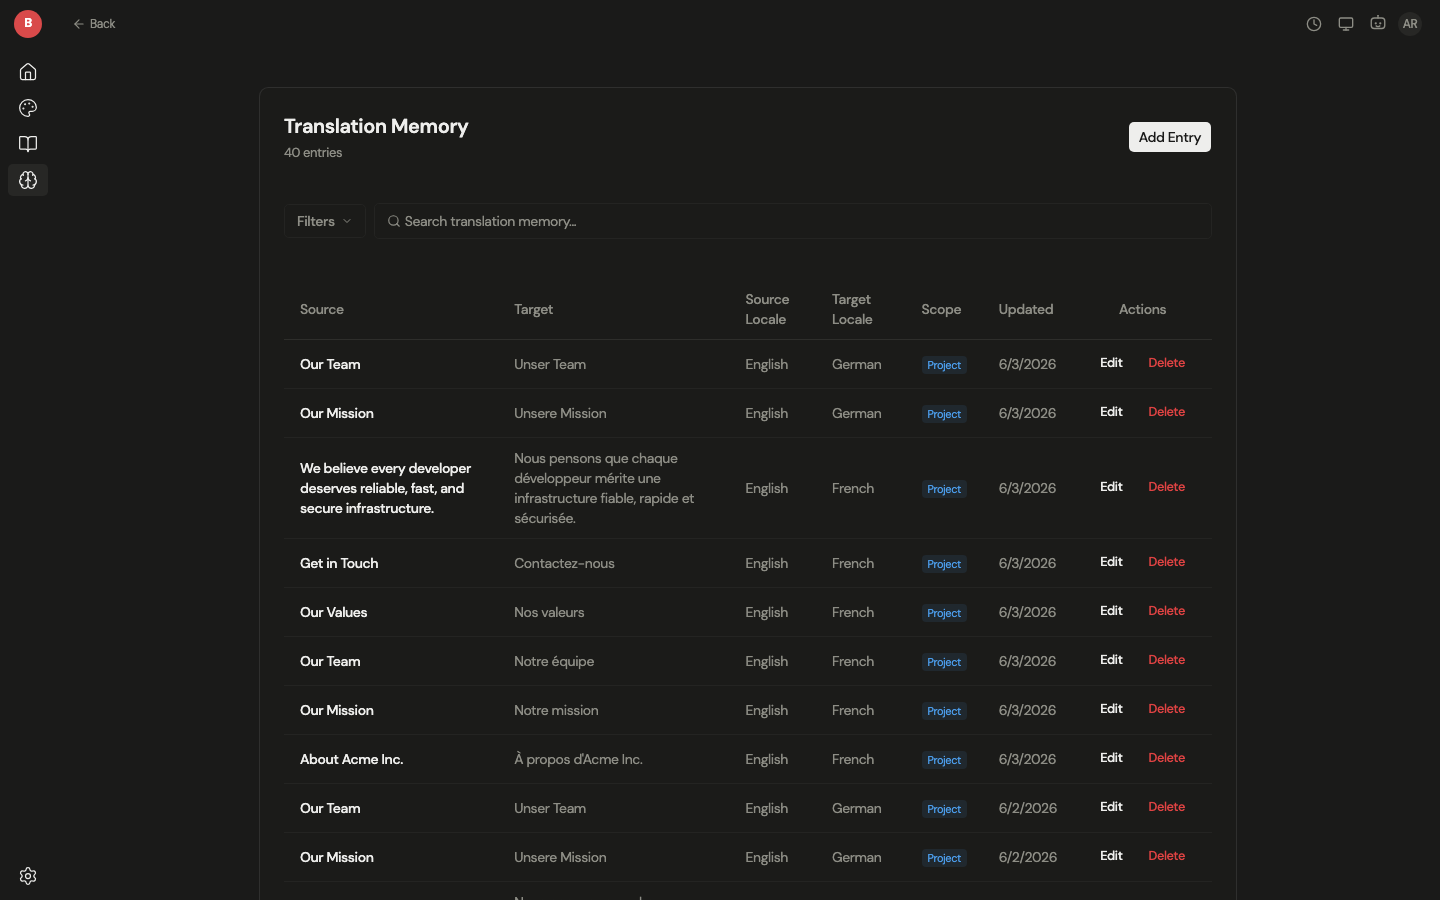Click the 40 entries count text
The width and height of the screenshot is (1440, 900).
click(313, 153)
